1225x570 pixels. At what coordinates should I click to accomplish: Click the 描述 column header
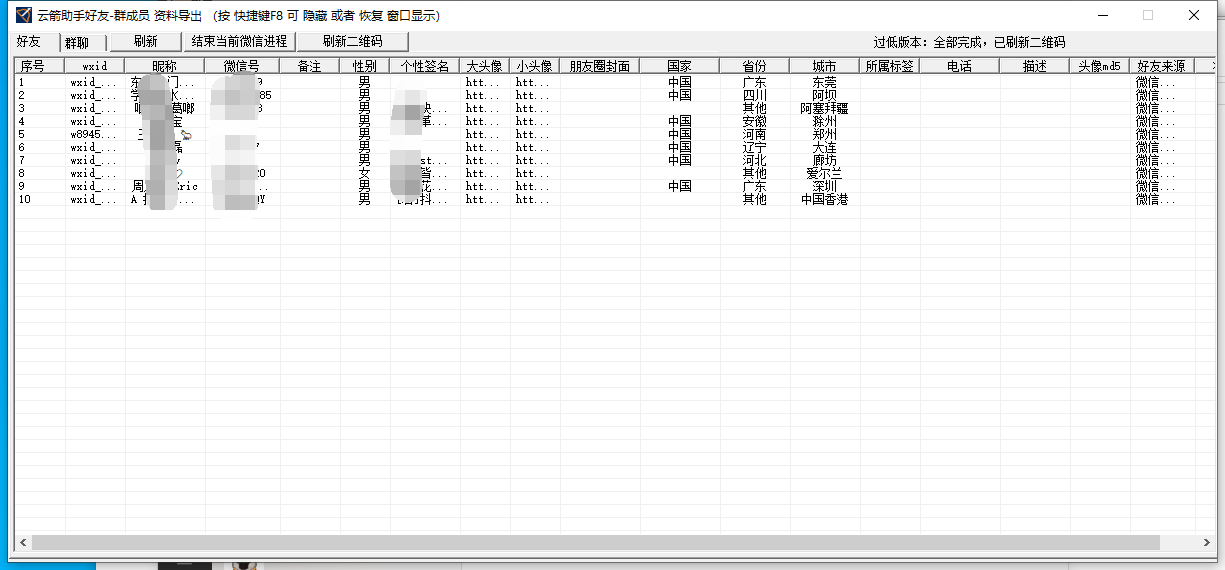1035,66
